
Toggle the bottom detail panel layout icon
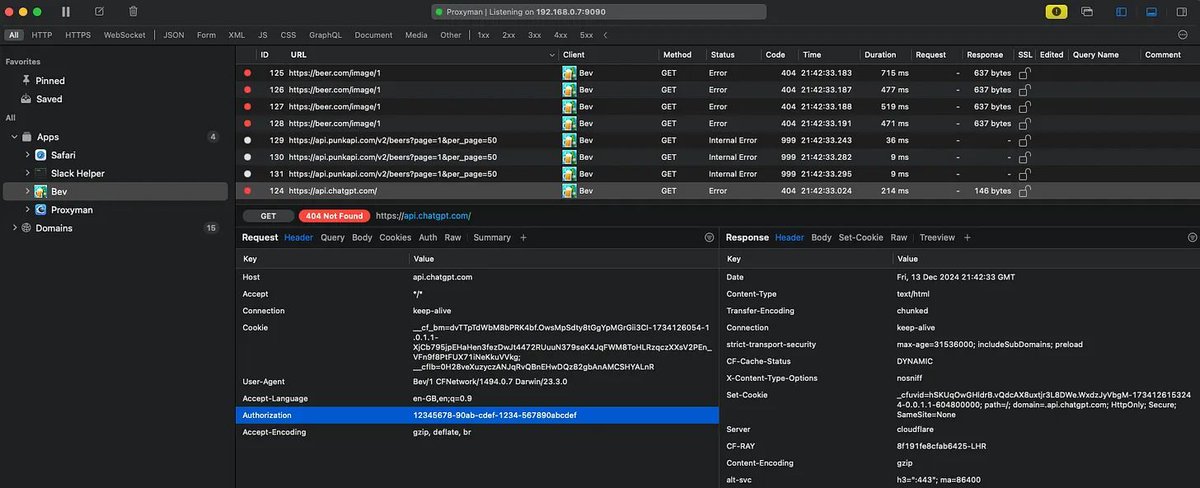(1151, 12)
